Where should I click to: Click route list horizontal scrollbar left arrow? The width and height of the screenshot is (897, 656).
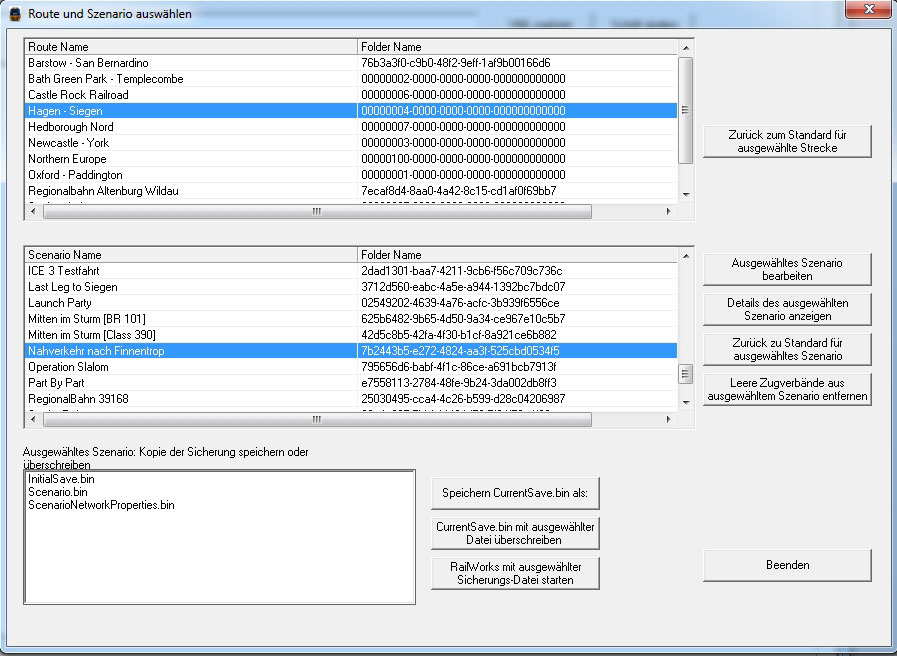(x=33, y=212)
